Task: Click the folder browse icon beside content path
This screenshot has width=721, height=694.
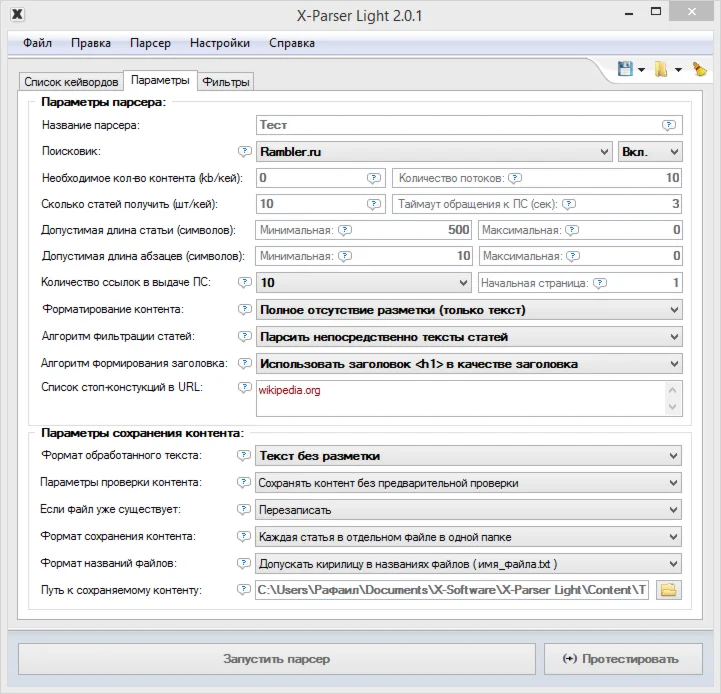Action: (669, 590)
